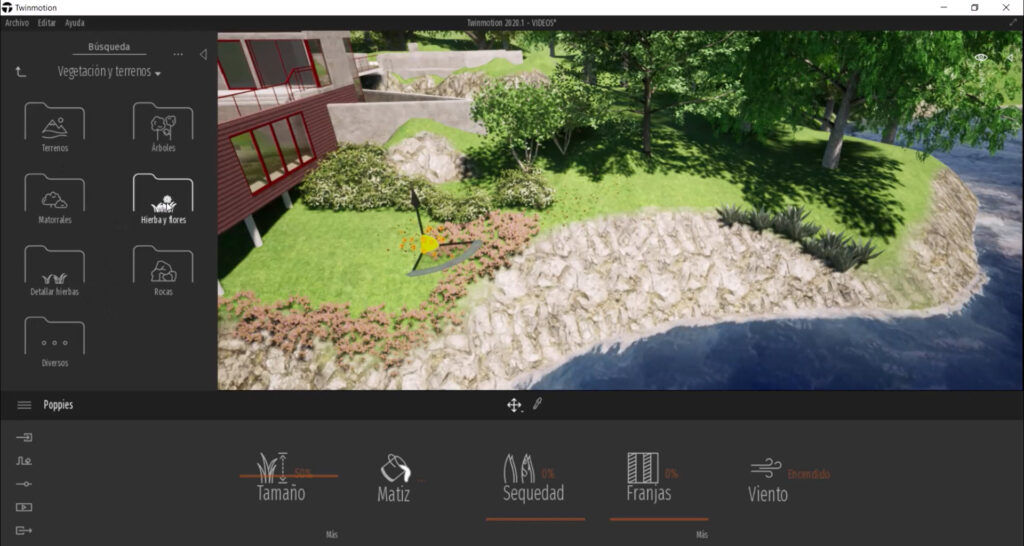This screenshot has width=1024, height=546.
Task: Adjust the Tamaño size slider
Action: [x=288, y=476]
